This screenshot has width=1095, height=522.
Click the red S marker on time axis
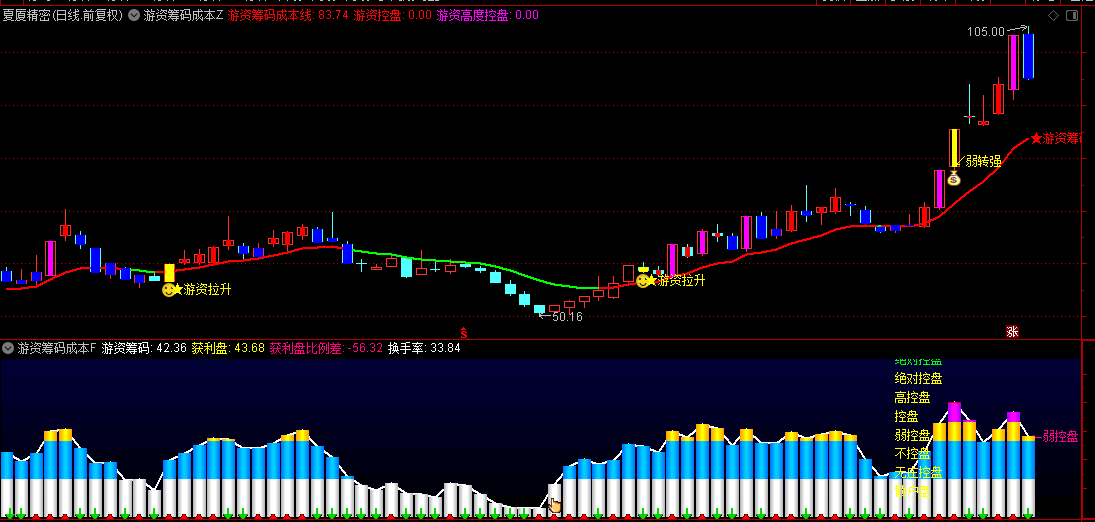[462, 331]
